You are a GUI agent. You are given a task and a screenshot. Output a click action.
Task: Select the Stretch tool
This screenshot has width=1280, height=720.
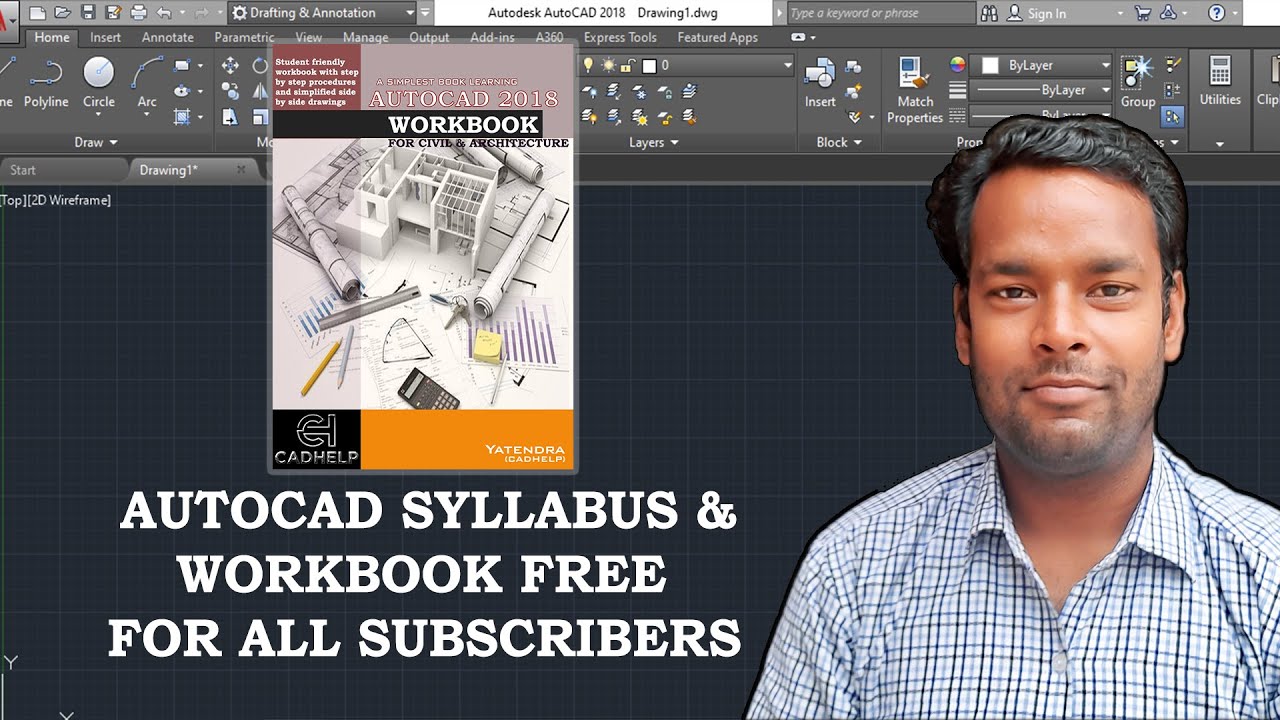230,117
